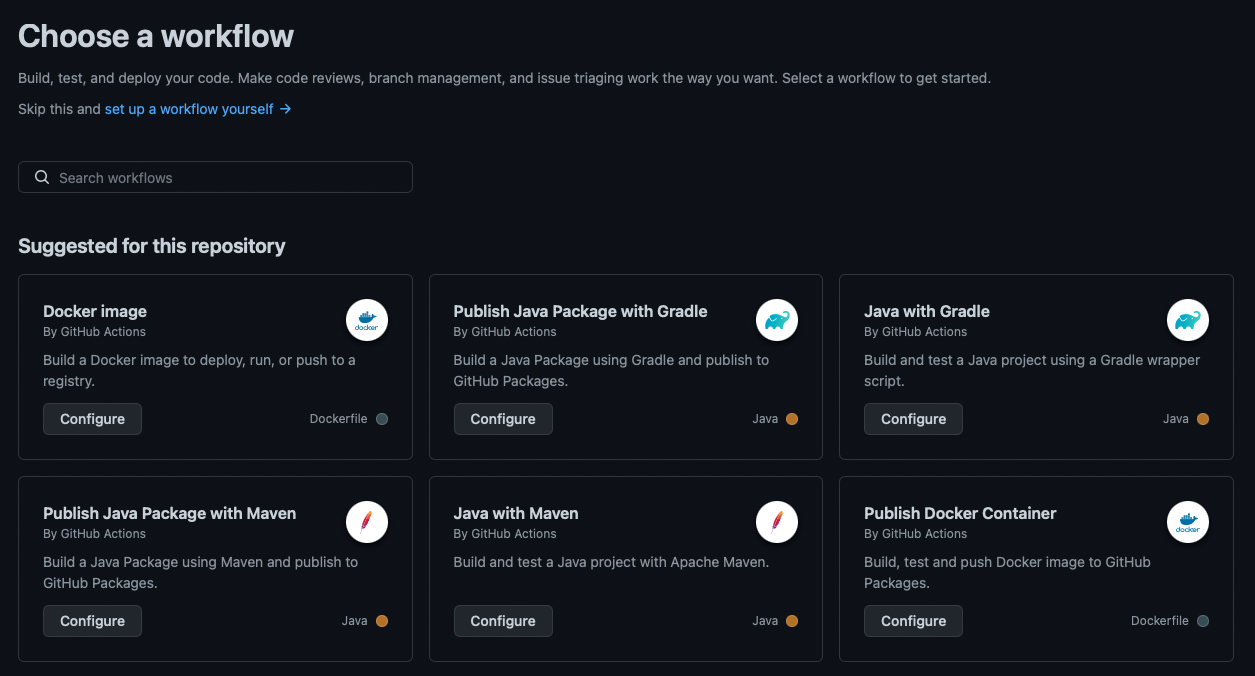Click the Publish Docker Container title
1255x676 pixels.
(x=960, y=513)
